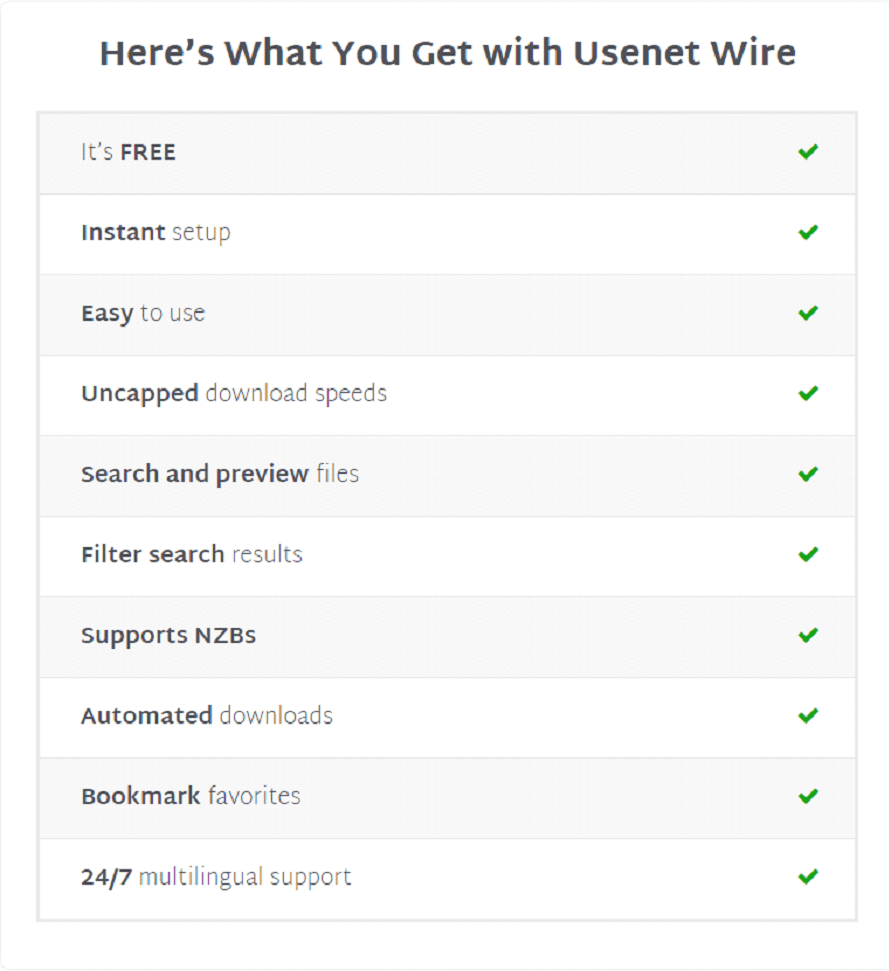
Task: Click the Bookmark favorites checkmark
Action: pos(808,796)
